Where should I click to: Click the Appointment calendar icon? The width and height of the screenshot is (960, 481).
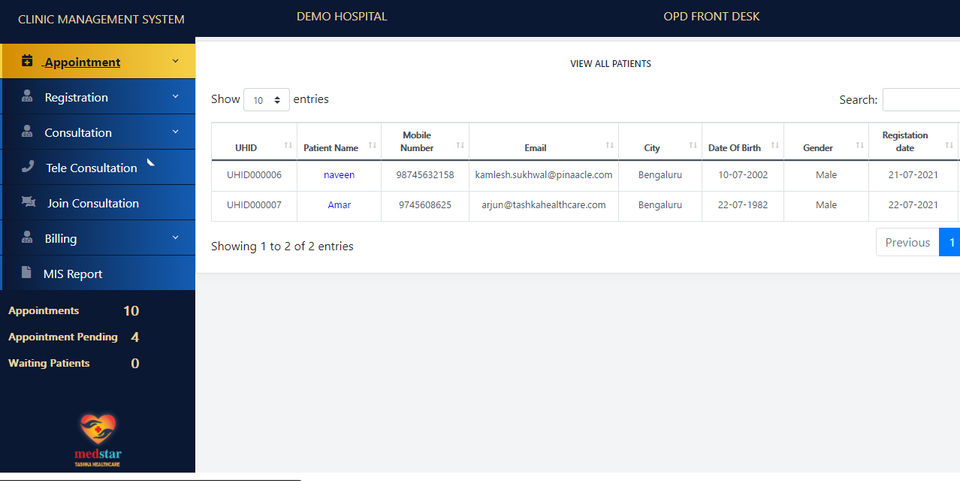(x=27, y=61)
